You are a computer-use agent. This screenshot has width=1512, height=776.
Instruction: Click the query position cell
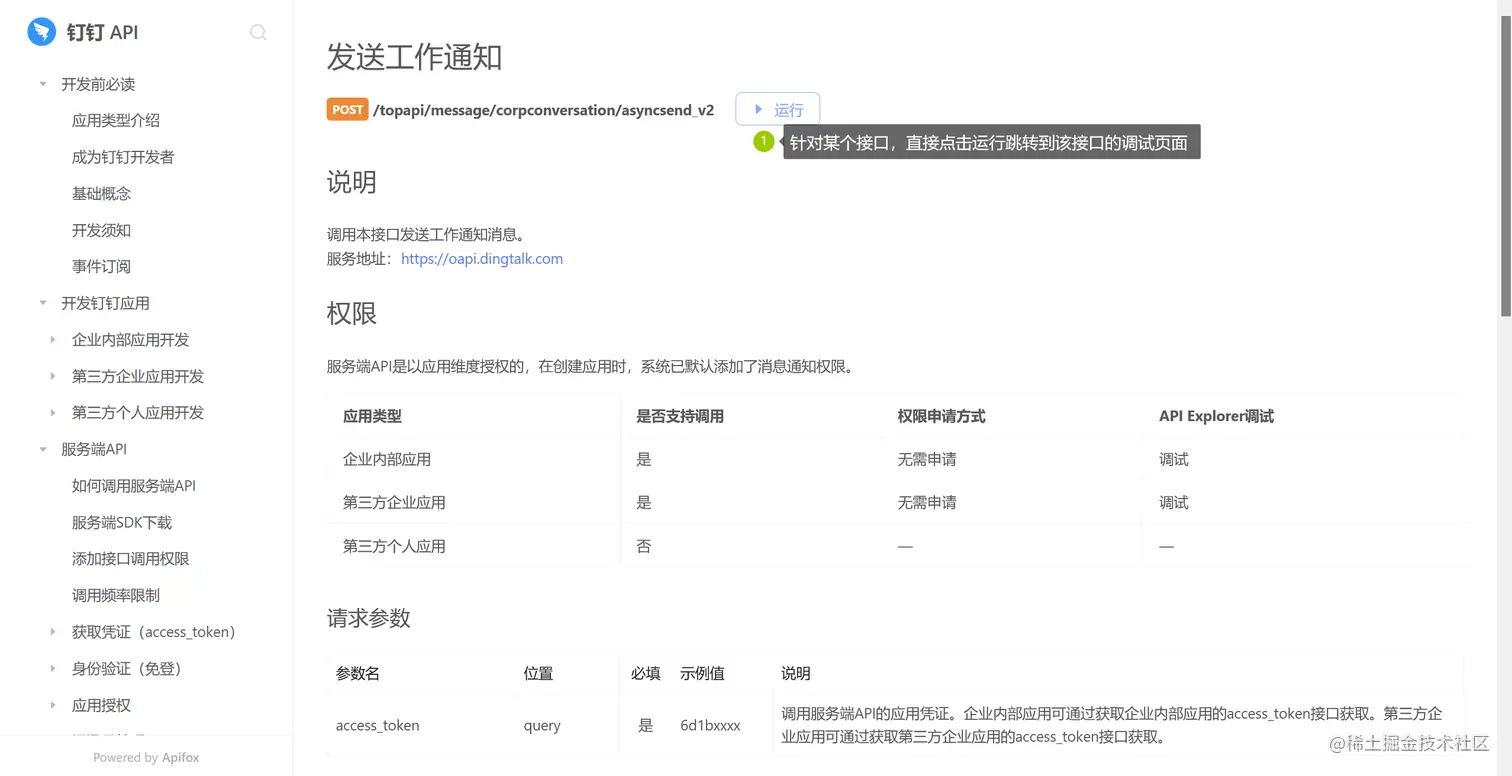[542, 726]
